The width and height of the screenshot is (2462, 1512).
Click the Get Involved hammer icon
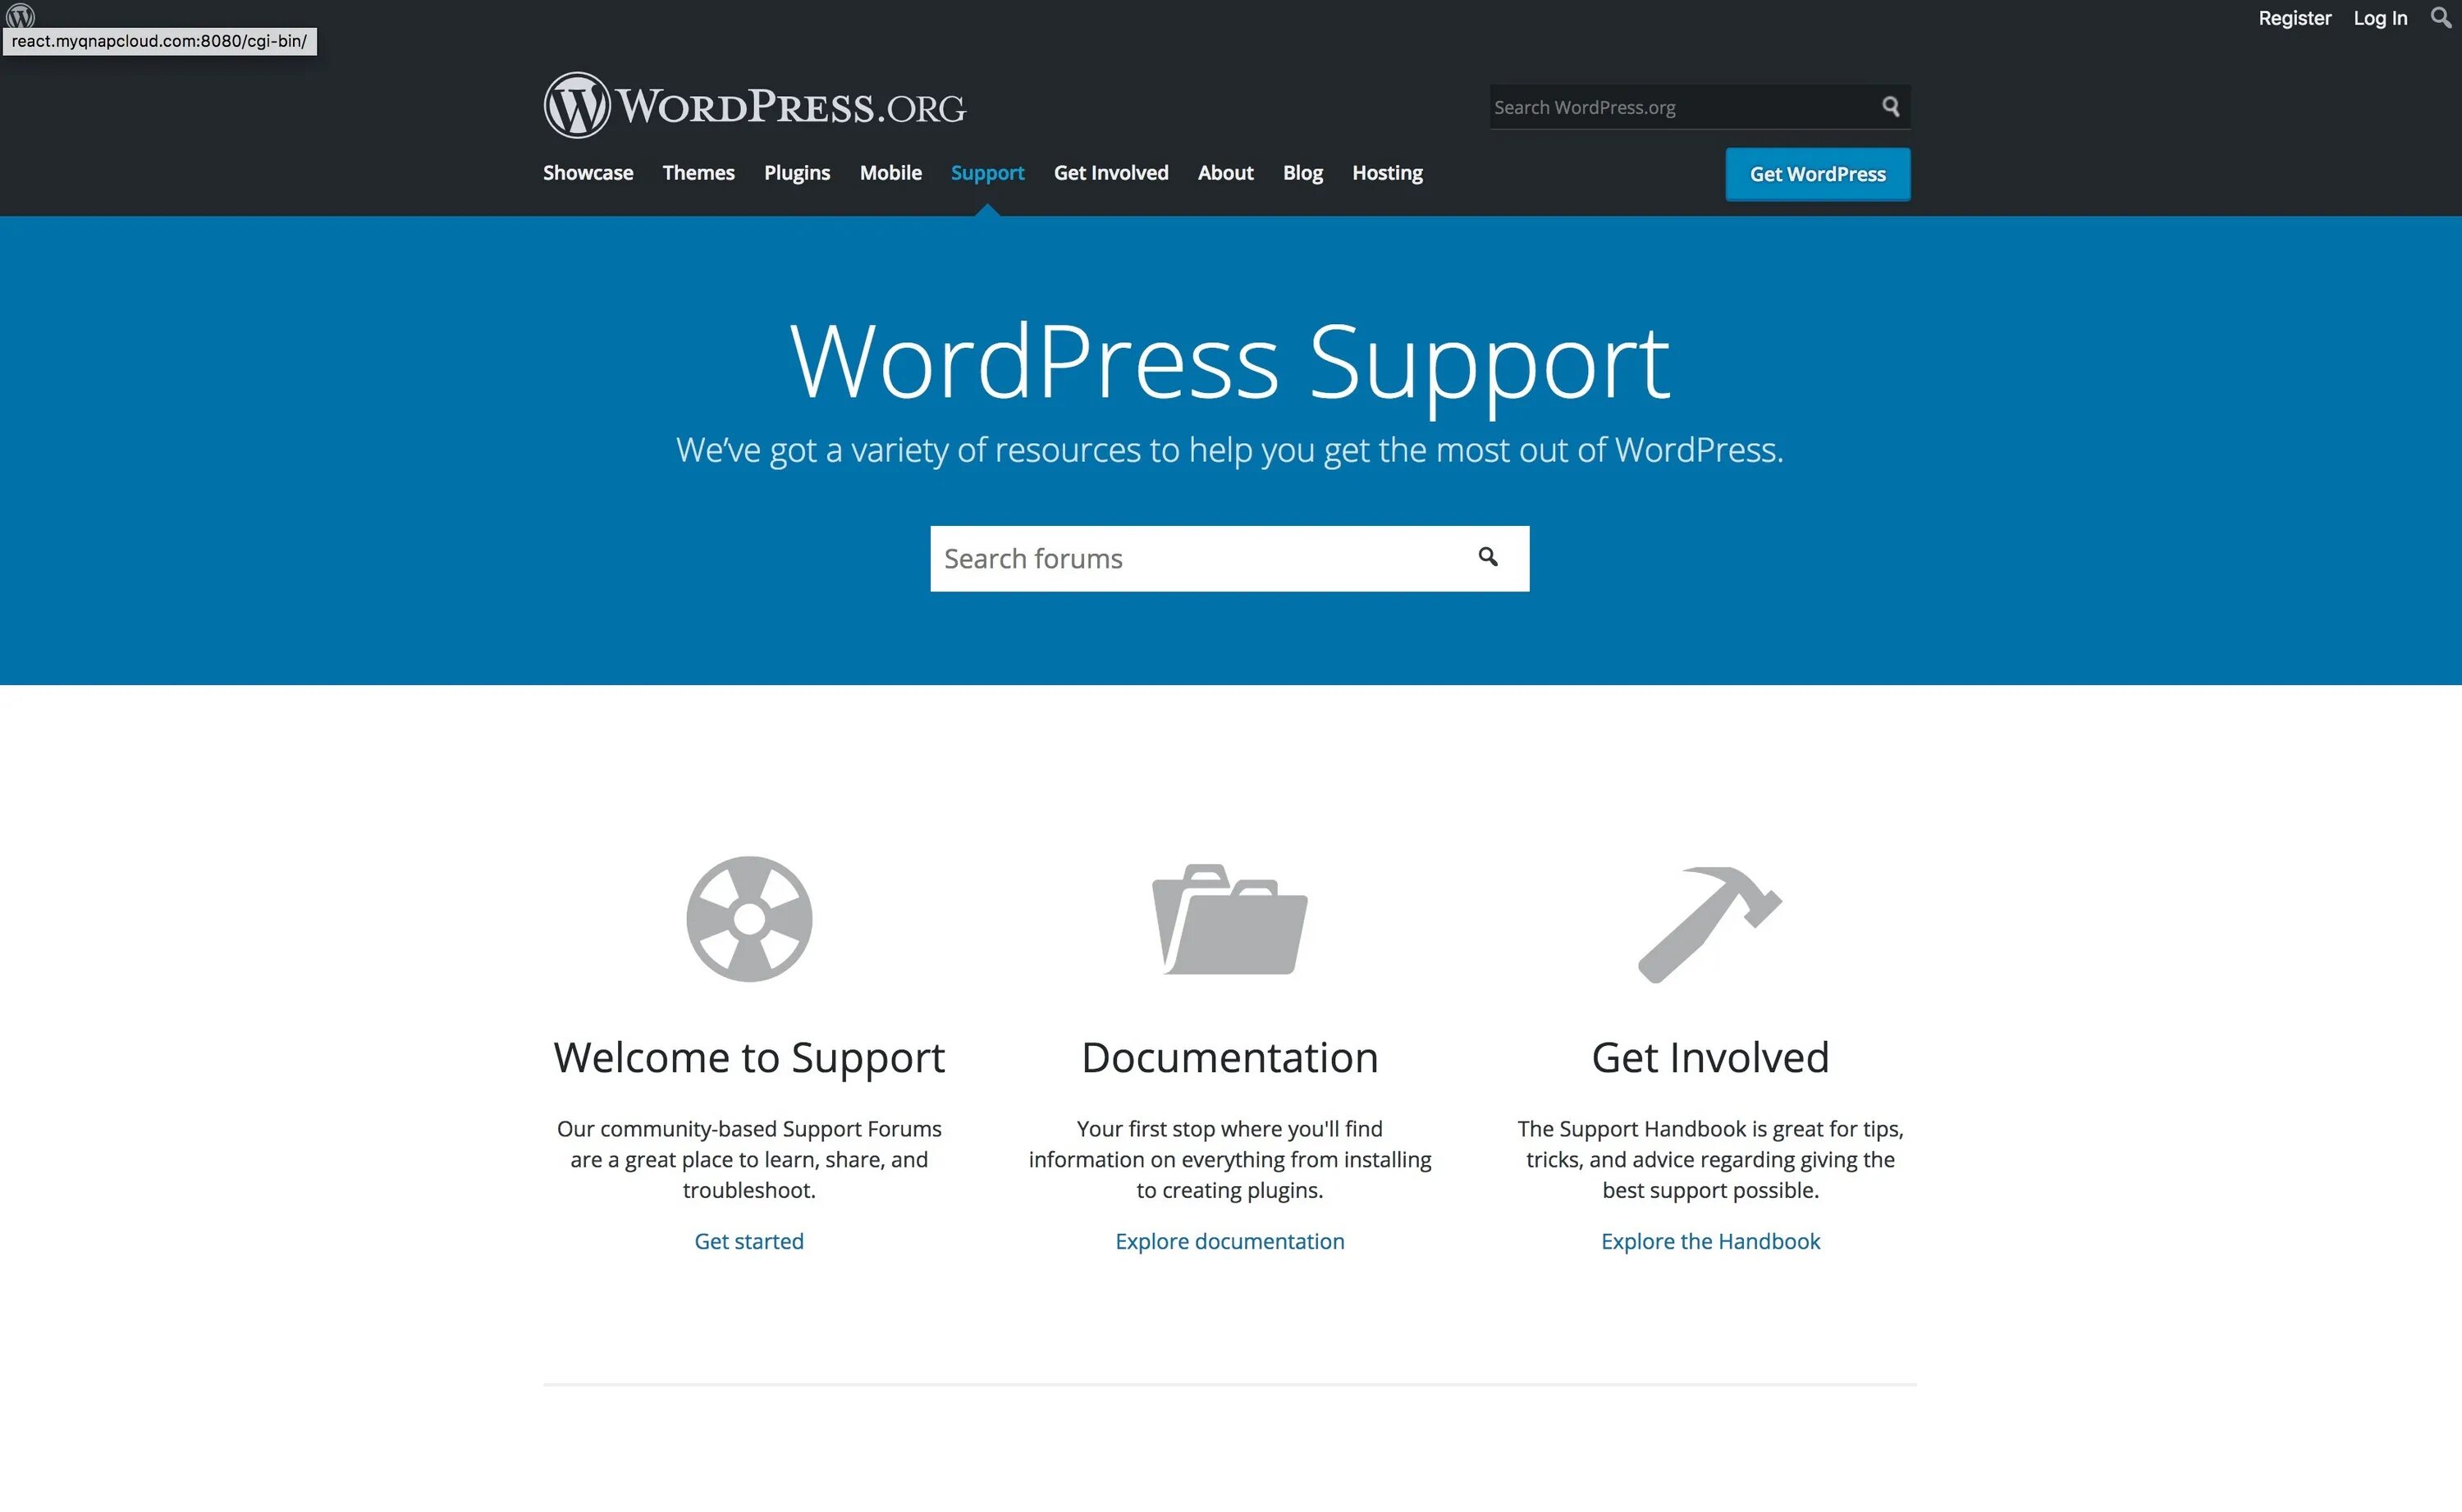click(x=1709, y=918)
